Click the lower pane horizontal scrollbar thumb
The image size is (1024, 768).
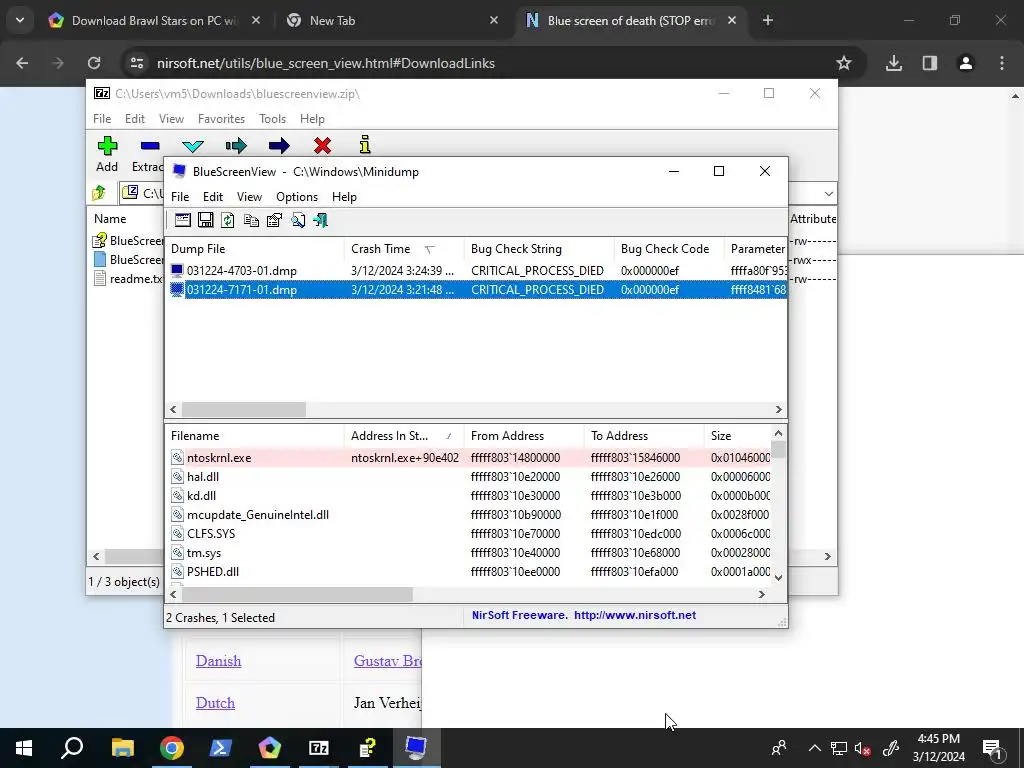pyautogui.click(x=297, y=594)
